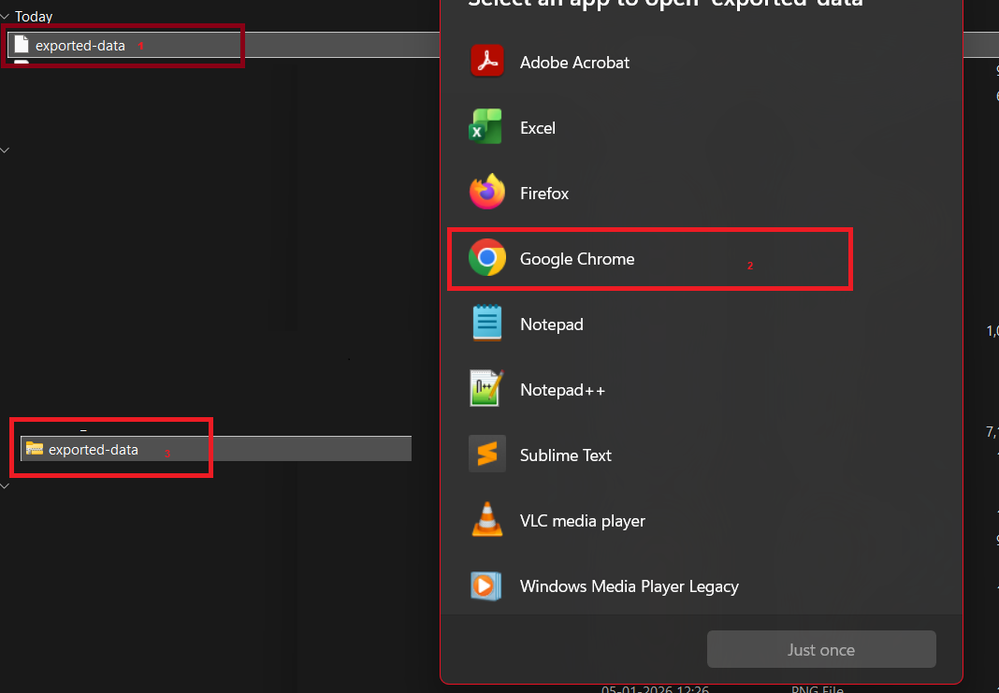Click the Excel app icon

click(485, 127)
